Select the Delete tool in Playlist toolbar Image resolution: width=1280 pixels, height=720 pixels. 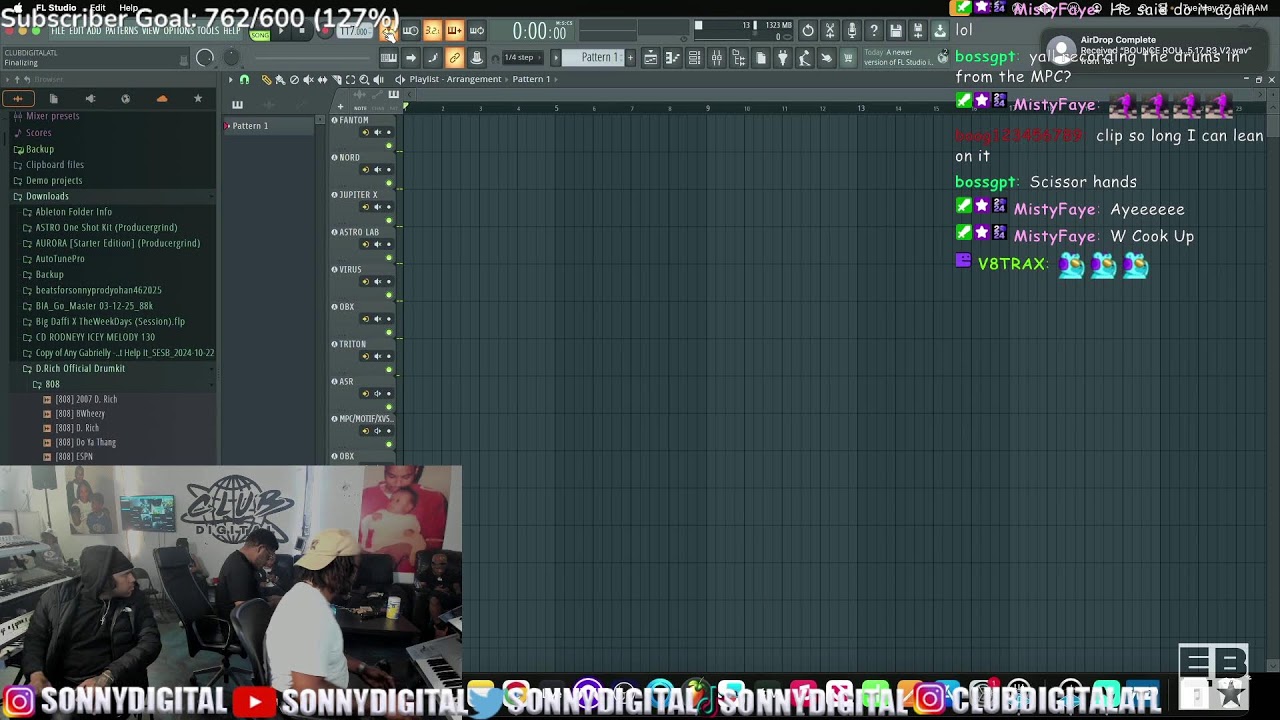pos(294,79)
